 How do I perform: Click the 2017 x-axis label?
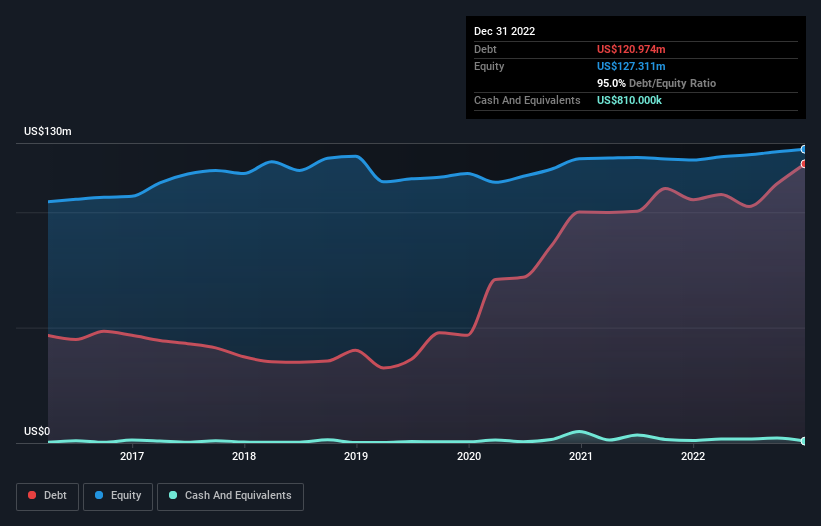tap(132, 456)
